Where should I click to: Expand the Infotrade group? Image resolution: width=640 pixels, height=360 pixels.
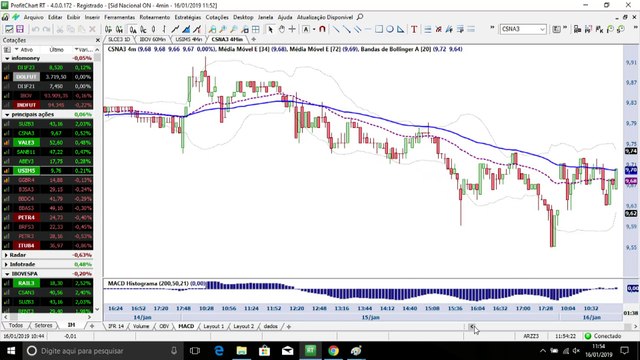tap(6, 264)
